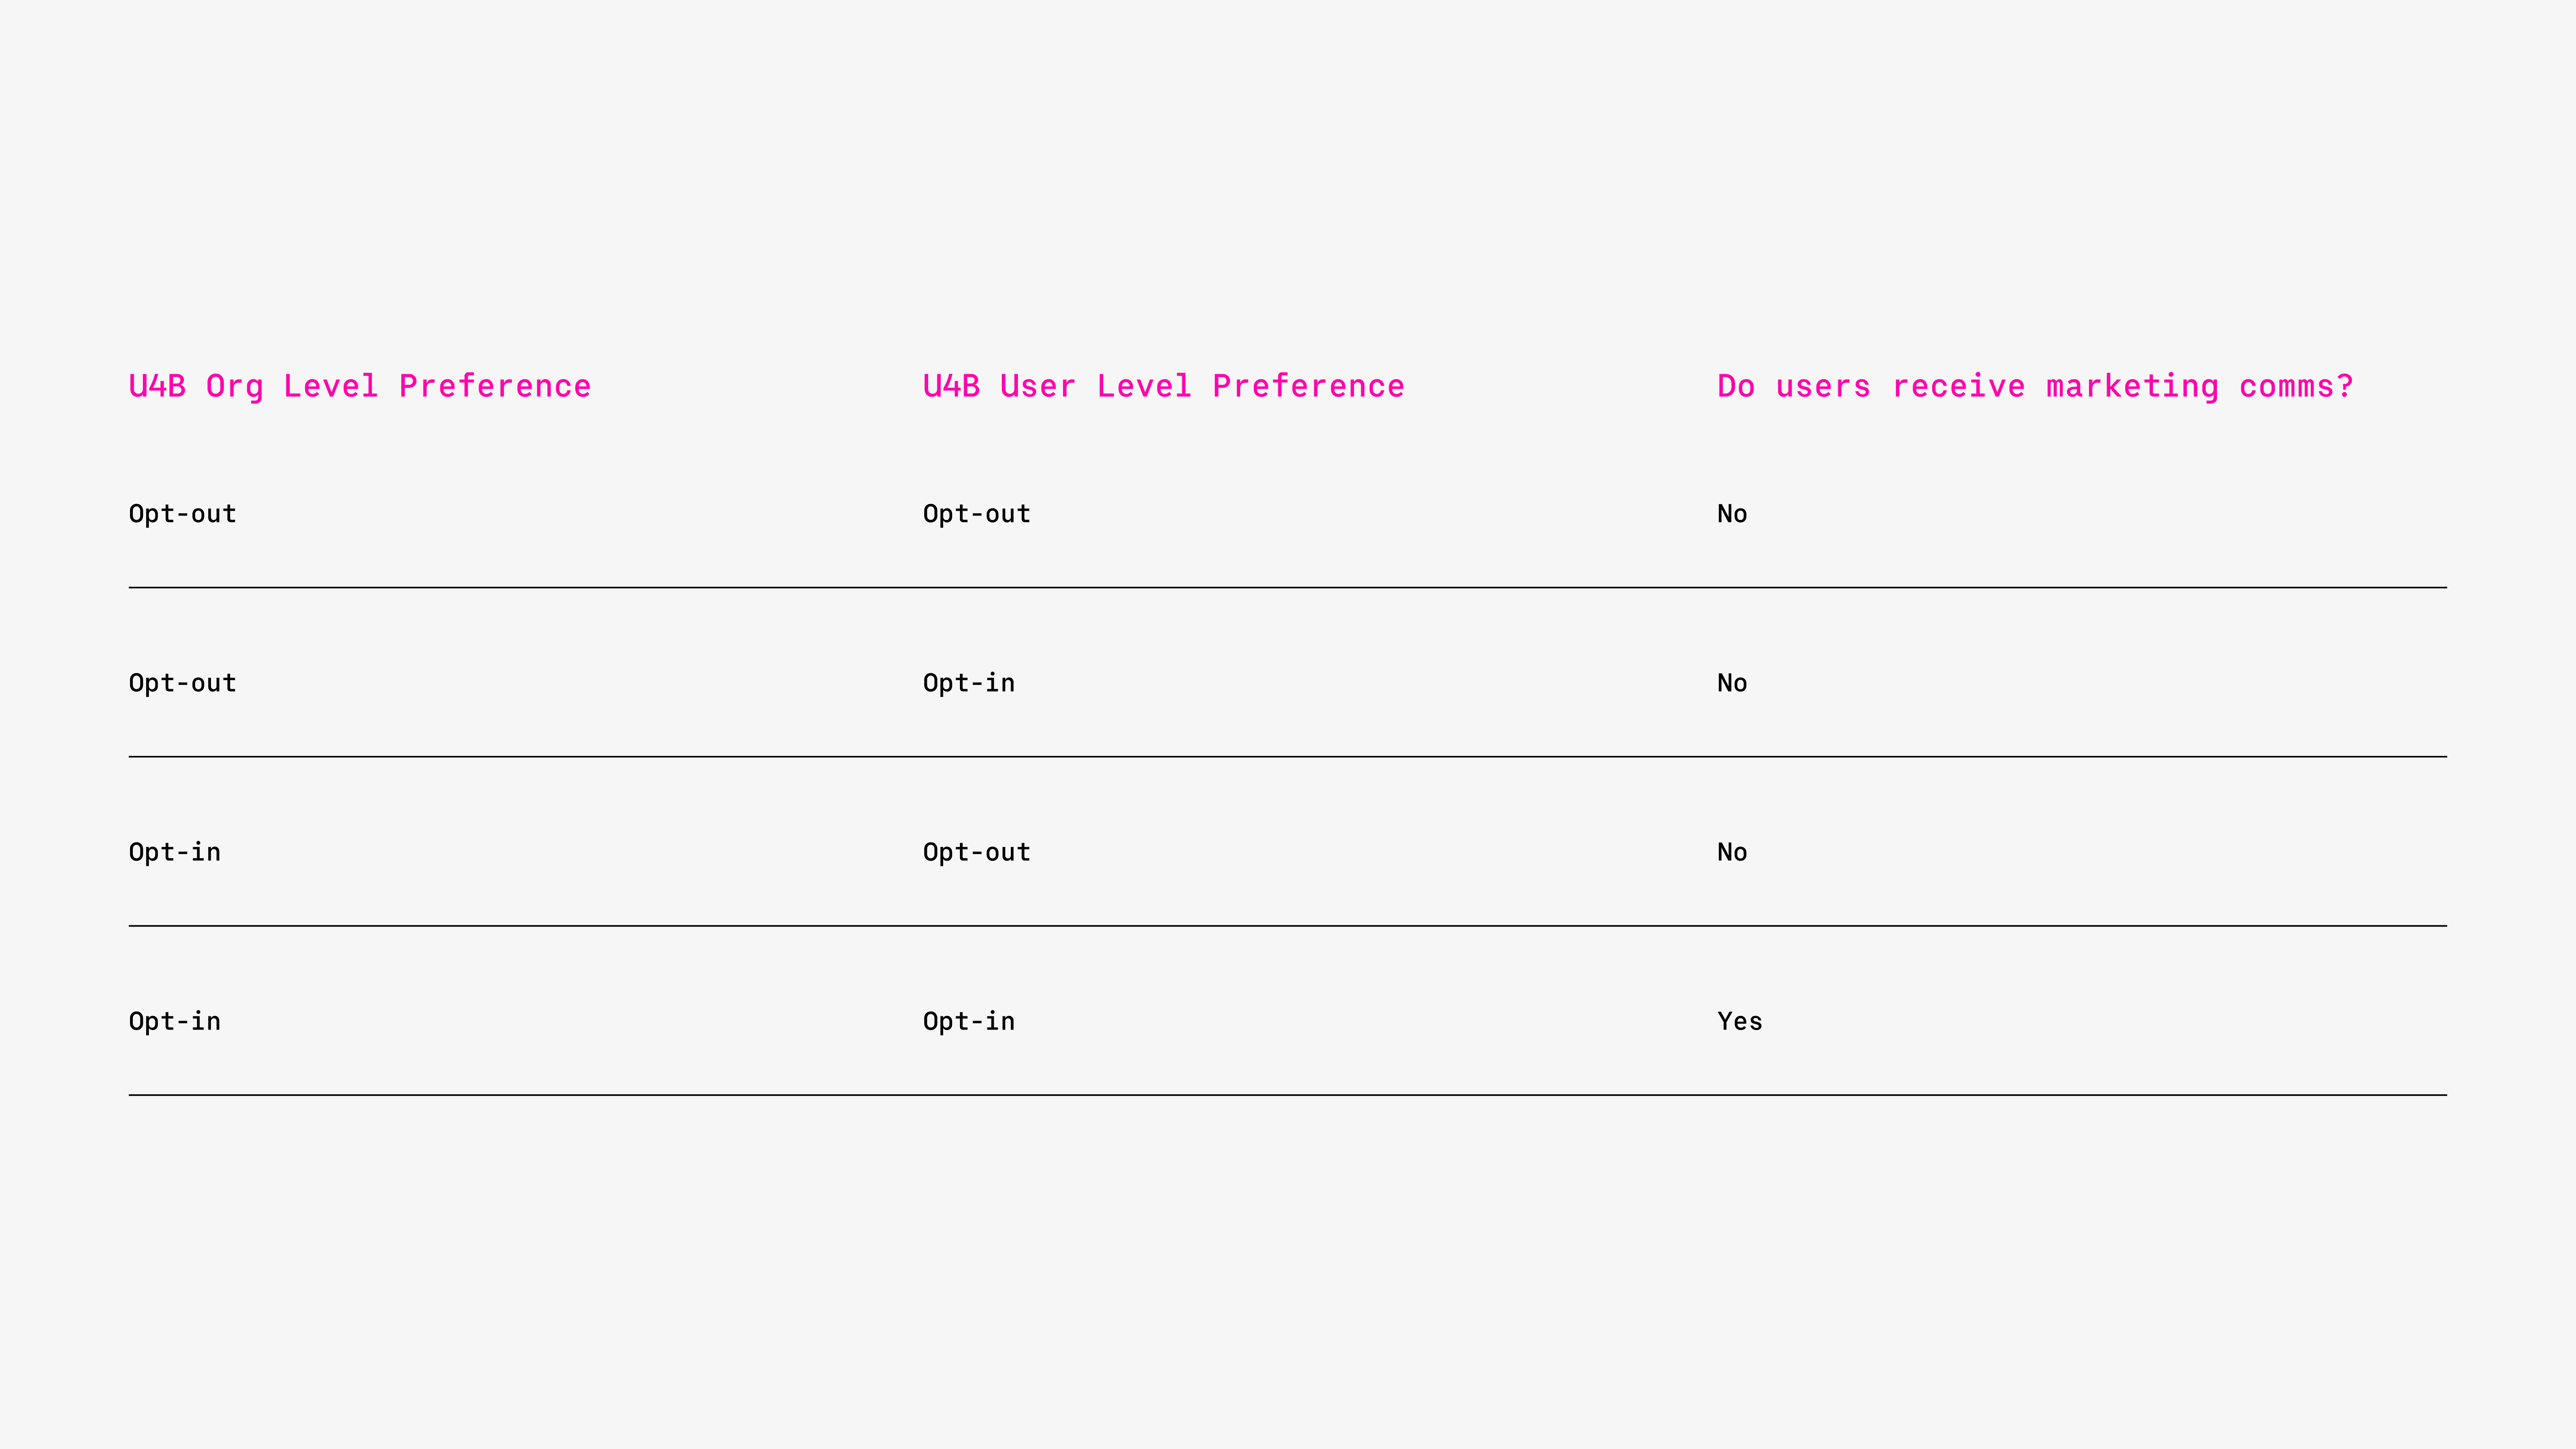Click the word 'Preference' in User Level header
This screenshot has height=1449, width=2576.
click(1309, 386)
